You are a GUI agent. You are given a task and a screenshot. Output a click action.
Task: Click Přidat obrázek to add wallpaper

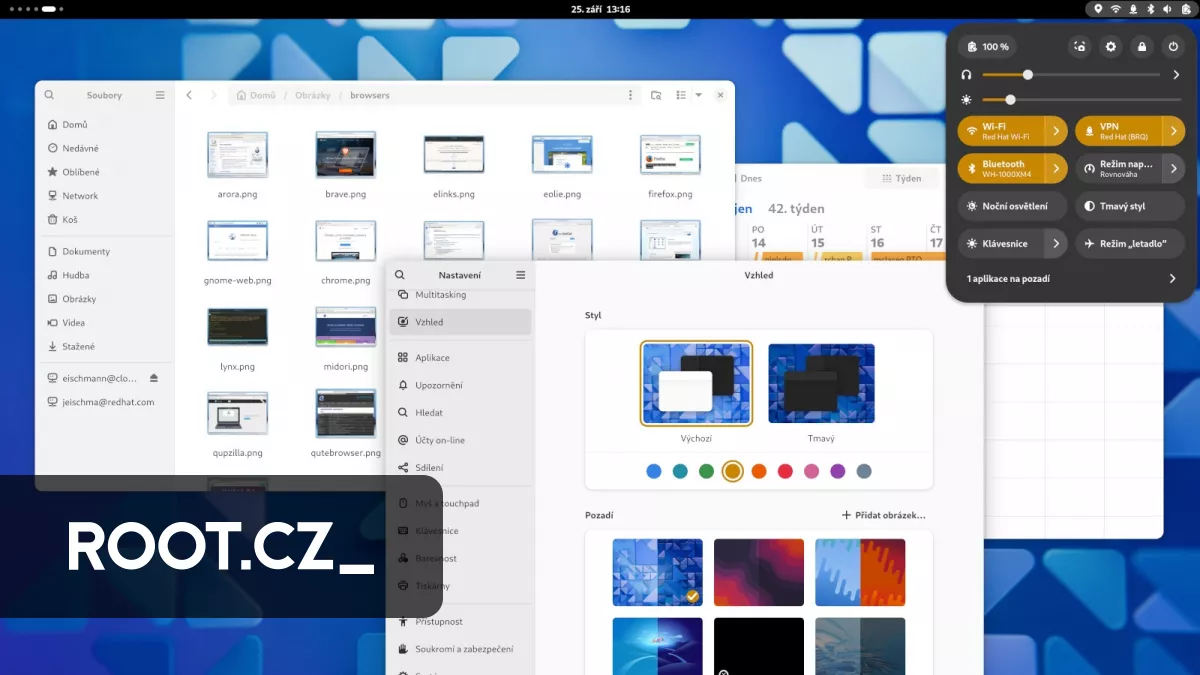(x=882, y=515)
